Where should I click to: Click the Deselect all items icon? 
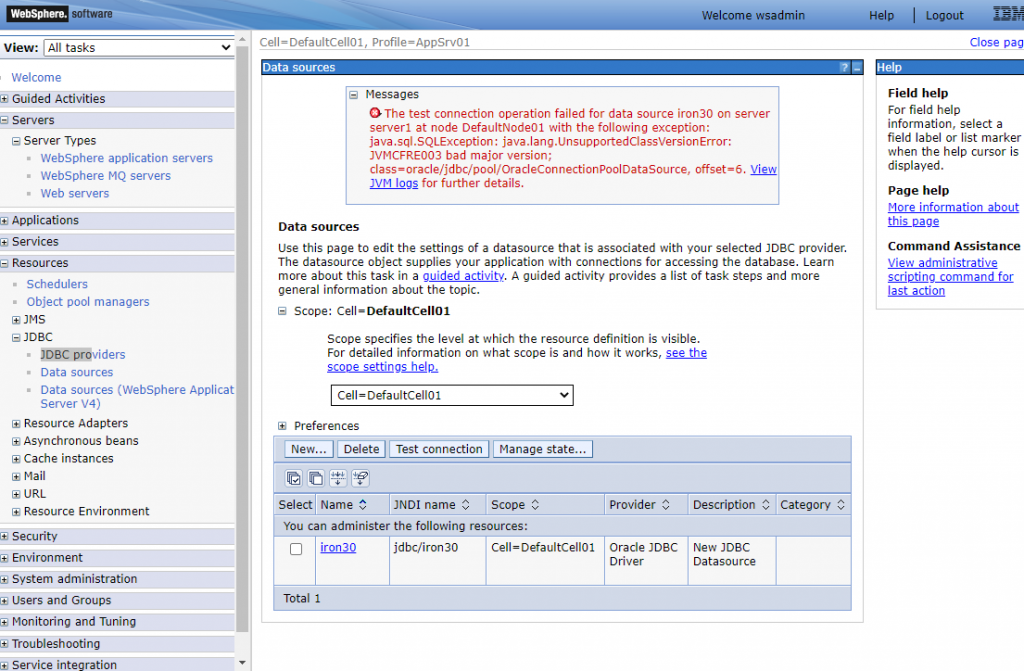point(316,478)
